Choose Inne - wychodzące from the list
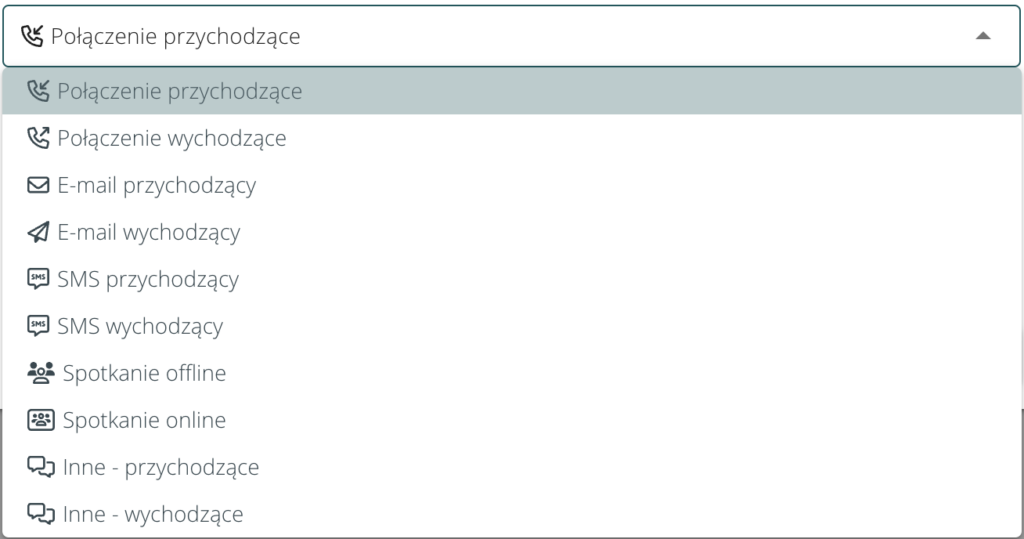 pyautogui.click(x=152, y=515)
